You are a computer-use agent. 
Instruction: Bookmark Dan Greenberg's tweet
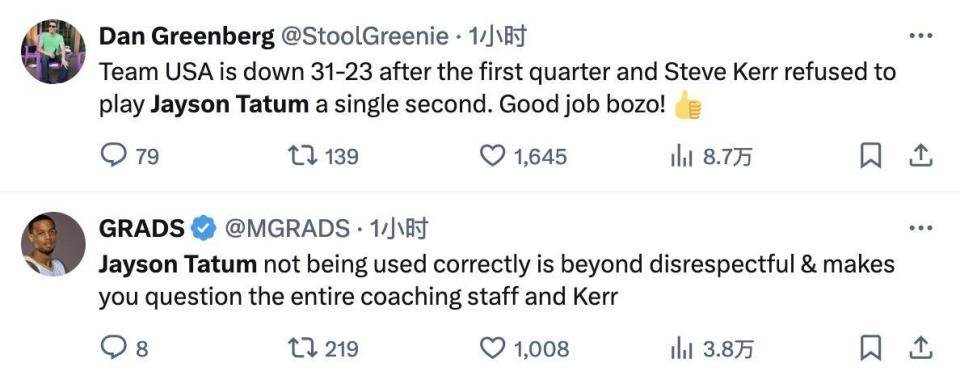[x=870, y=156]
